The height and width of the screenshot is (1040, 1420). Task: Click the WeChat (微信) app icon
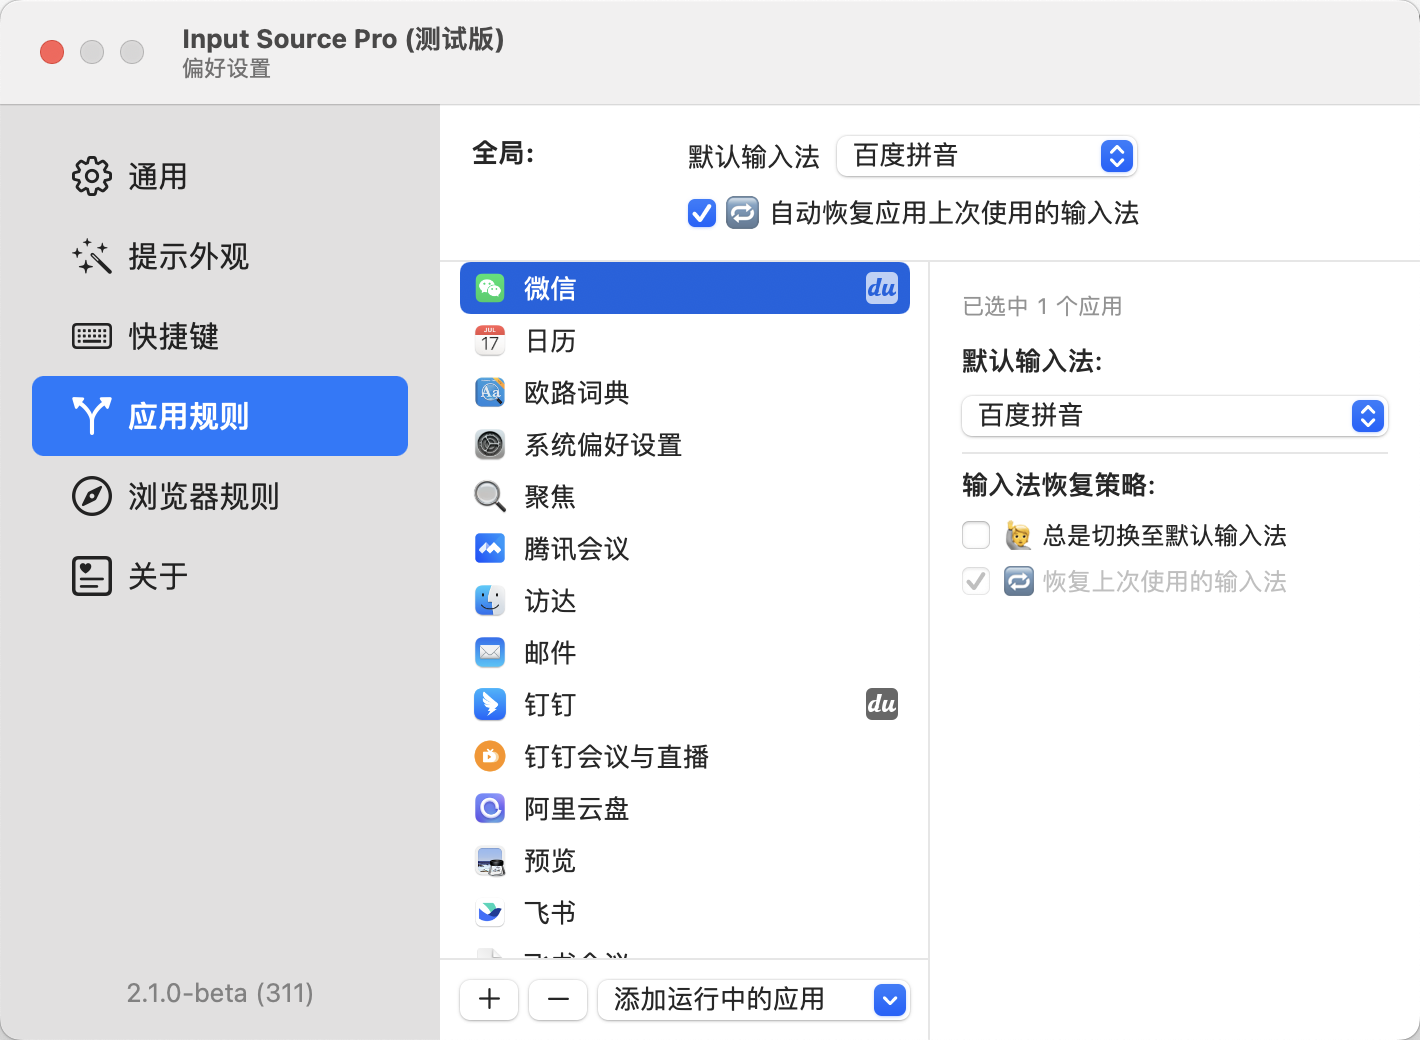pyautogui.click(x=490, y=288)
